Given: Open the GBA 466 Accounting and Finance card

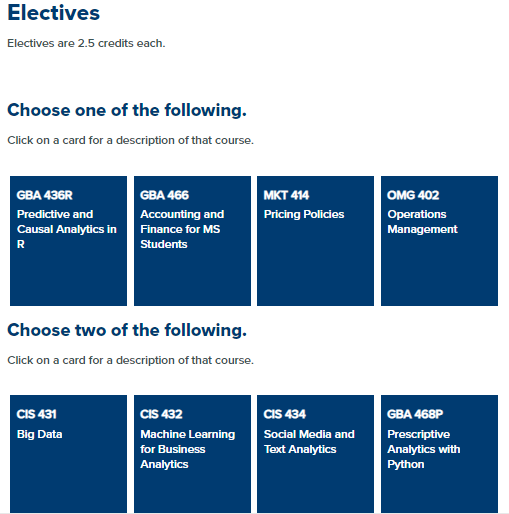Looking at the screenshot, I should [192, 241].
